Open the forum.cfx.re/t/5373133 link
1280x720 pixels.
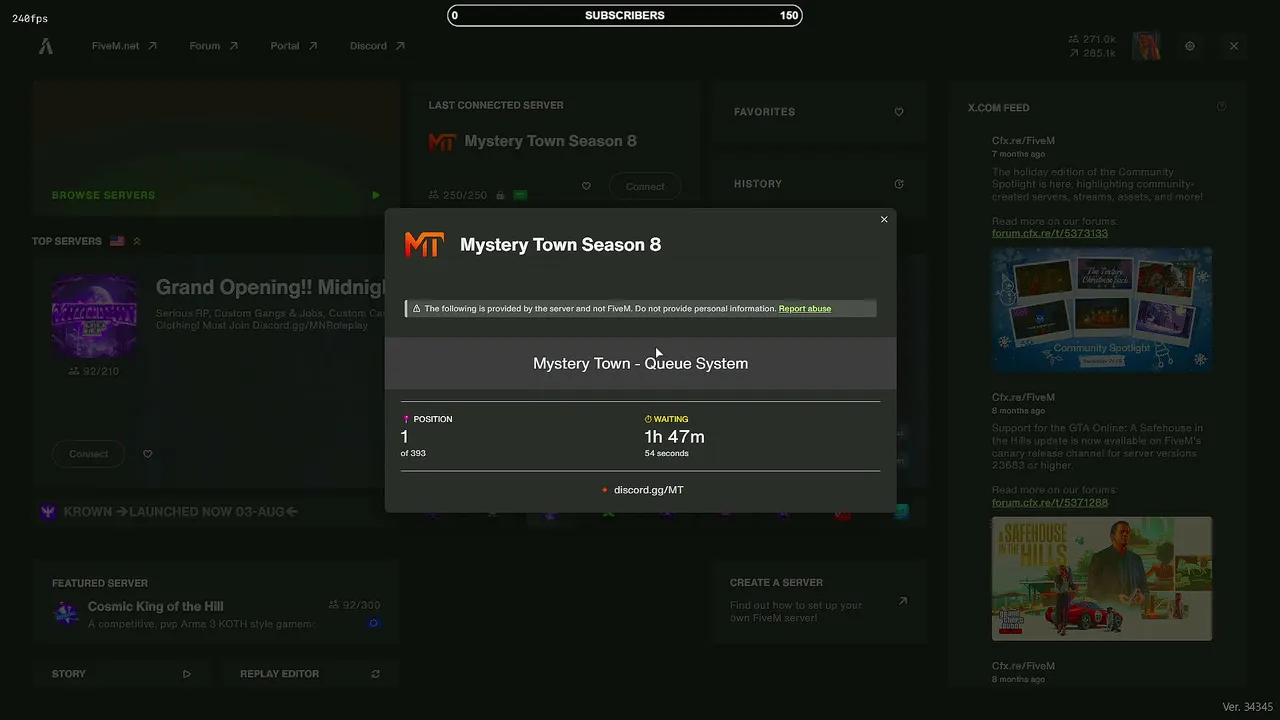[x=1050, y=234]
